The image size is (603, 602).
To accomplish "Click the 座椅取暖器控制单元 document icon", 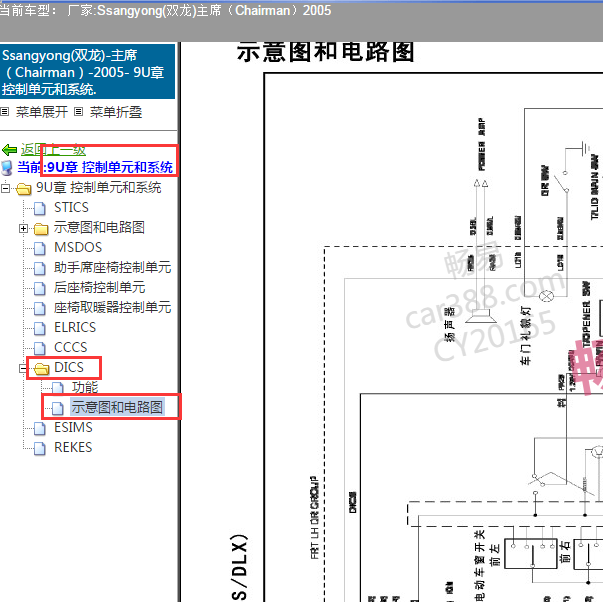I will [x=40, y=308].
